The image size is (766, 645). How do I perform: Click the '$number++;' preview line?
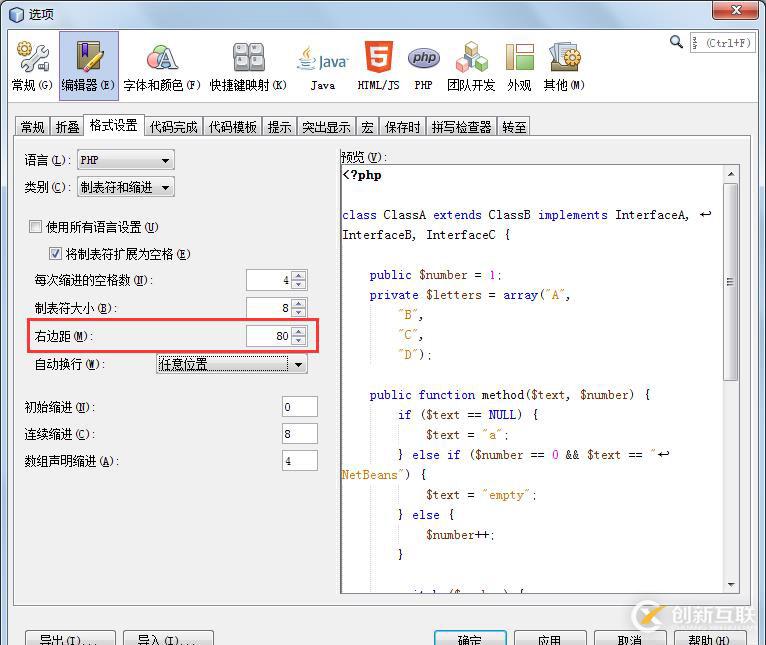point(460,535)
